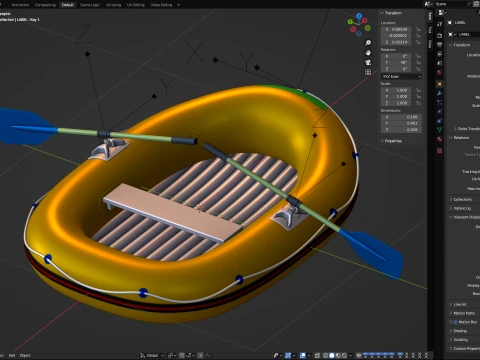
Task: Expand the Custom Properties panel
Action: pos(464,349)
